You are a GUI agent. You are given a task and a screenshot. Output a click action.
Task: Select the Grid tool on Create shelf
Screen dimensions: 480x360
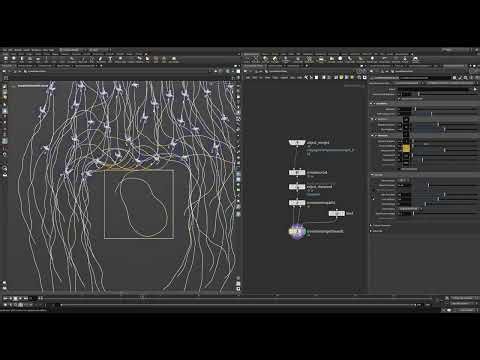38,59
